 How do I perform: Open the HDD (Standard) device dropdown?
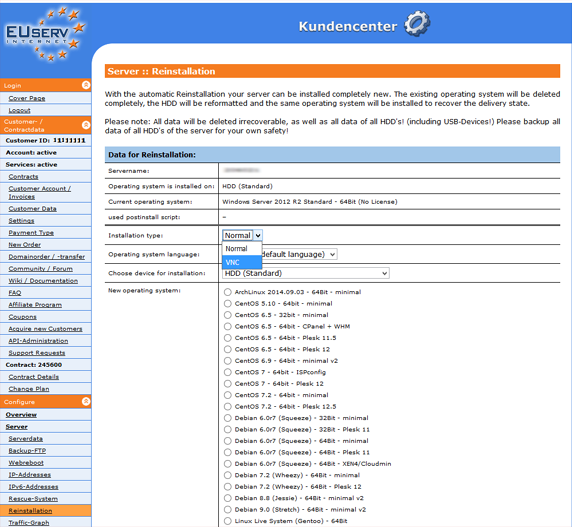306,273
